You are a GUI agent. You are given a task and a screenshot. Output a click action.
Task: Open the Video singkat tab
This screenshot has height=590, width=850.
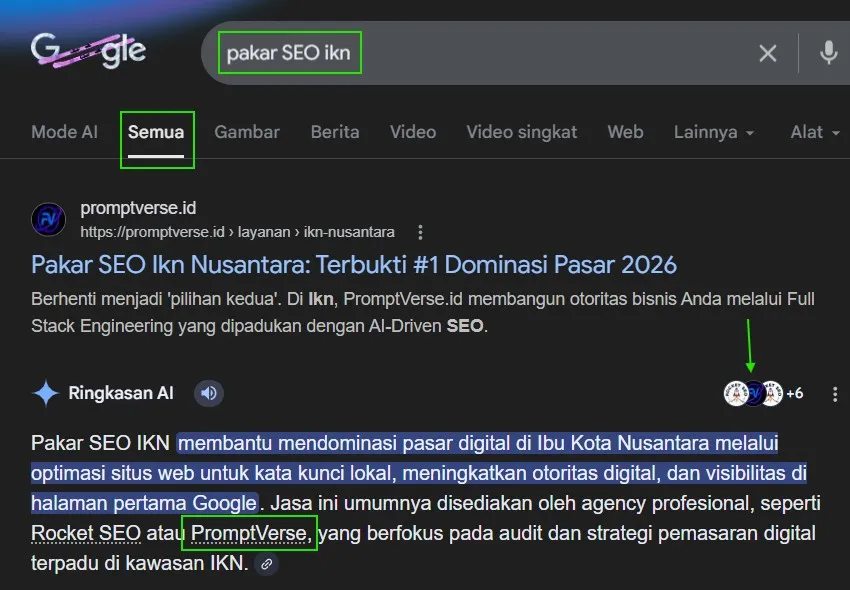click(521, 132)
